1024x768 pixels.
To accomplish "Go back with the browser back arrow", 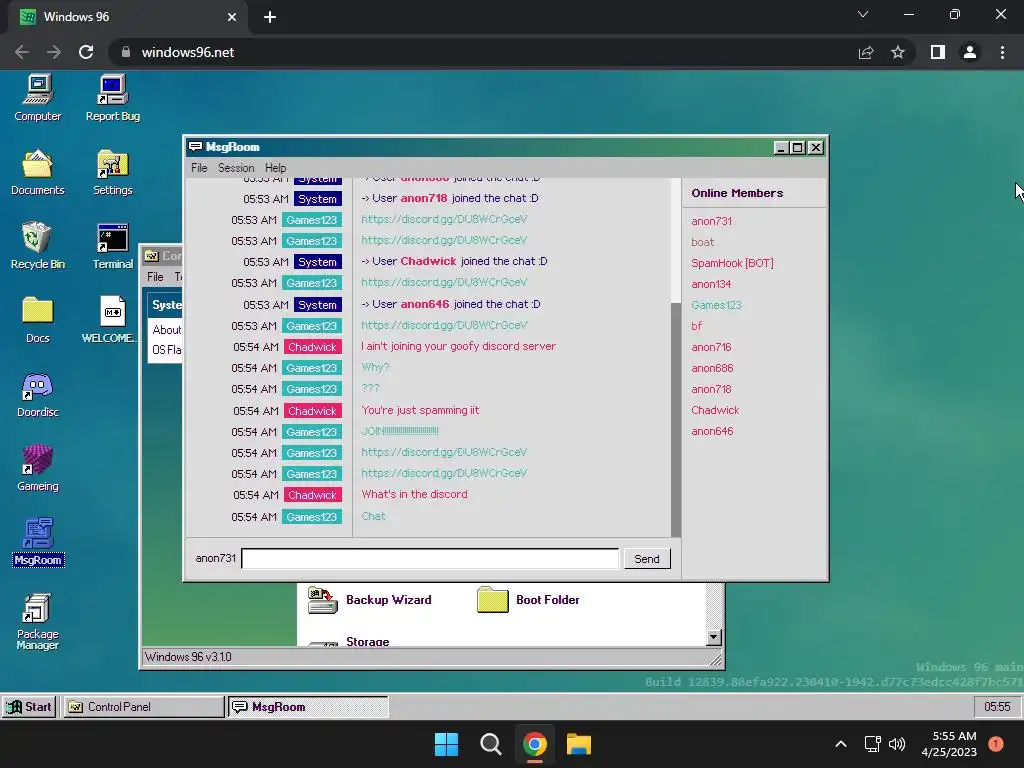I will coord(22,52).
